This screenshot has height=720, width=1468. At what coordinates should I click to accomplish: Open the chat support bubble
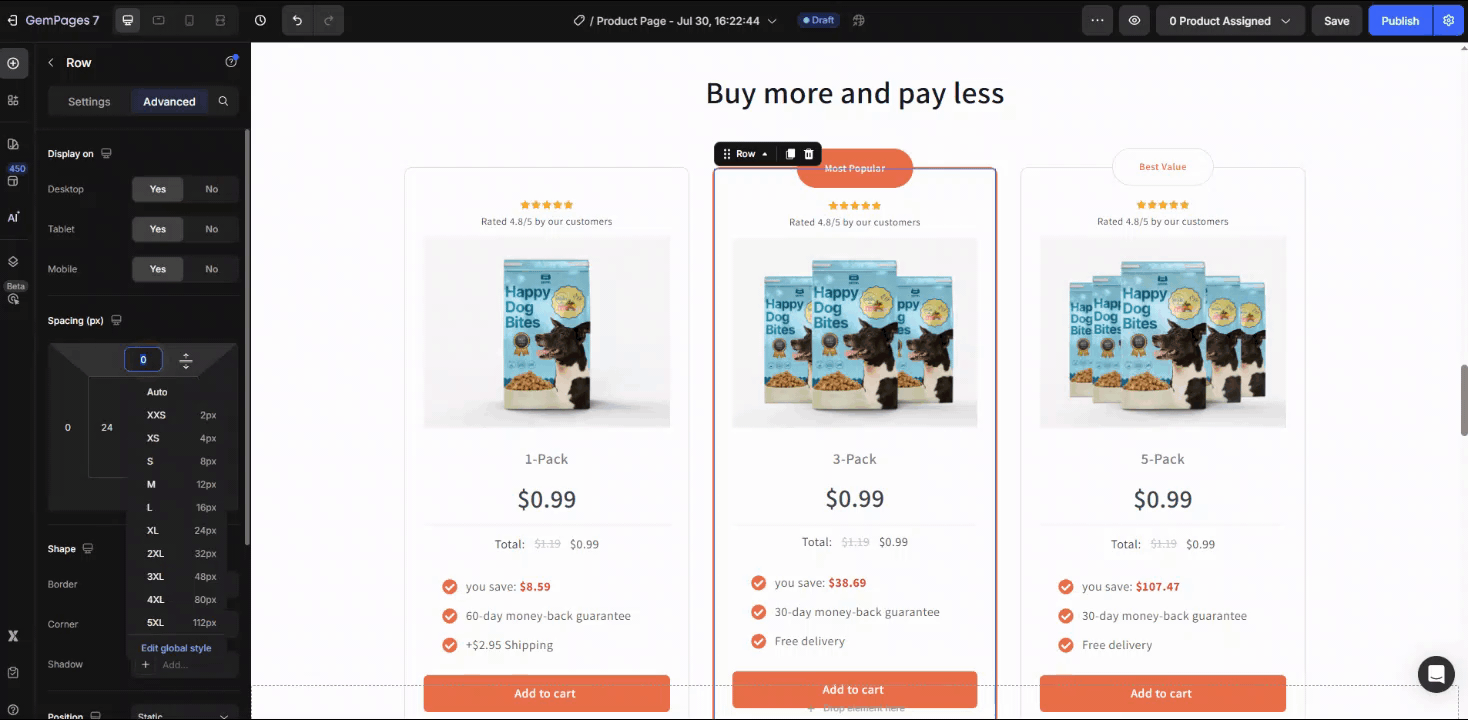click(1436, 674)
